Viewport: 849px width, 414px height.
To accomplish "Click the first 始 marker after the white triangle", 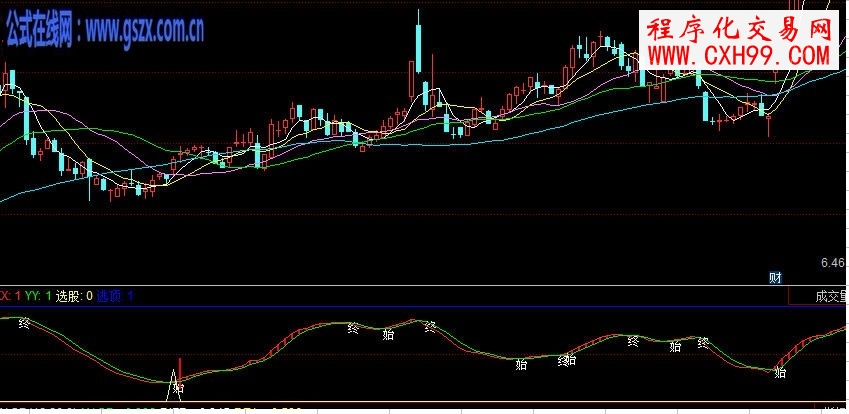I will click(388, 335).
